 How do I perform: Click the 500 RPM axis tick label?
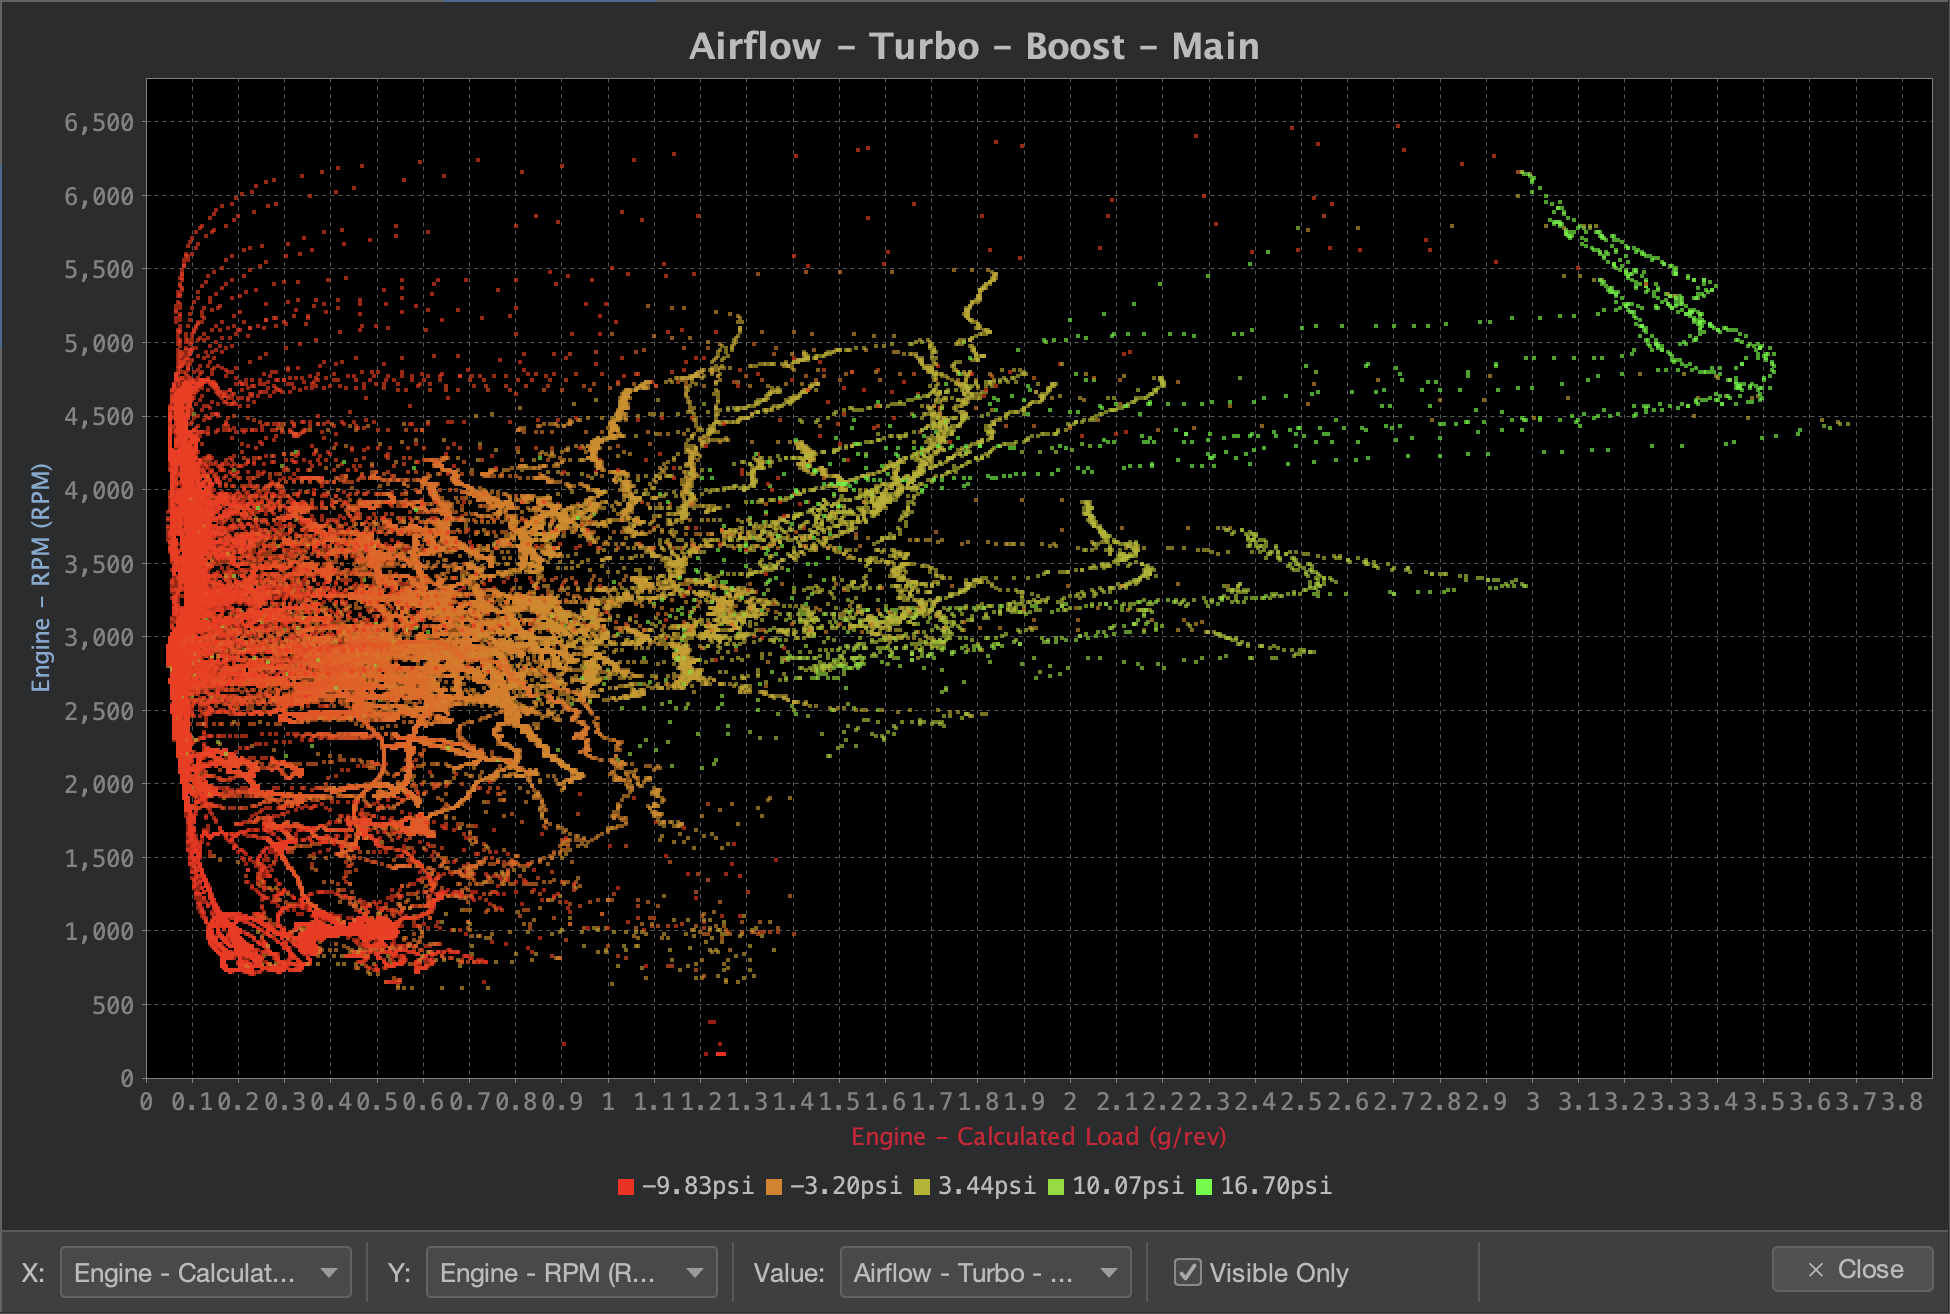(x=113, y=1005)
